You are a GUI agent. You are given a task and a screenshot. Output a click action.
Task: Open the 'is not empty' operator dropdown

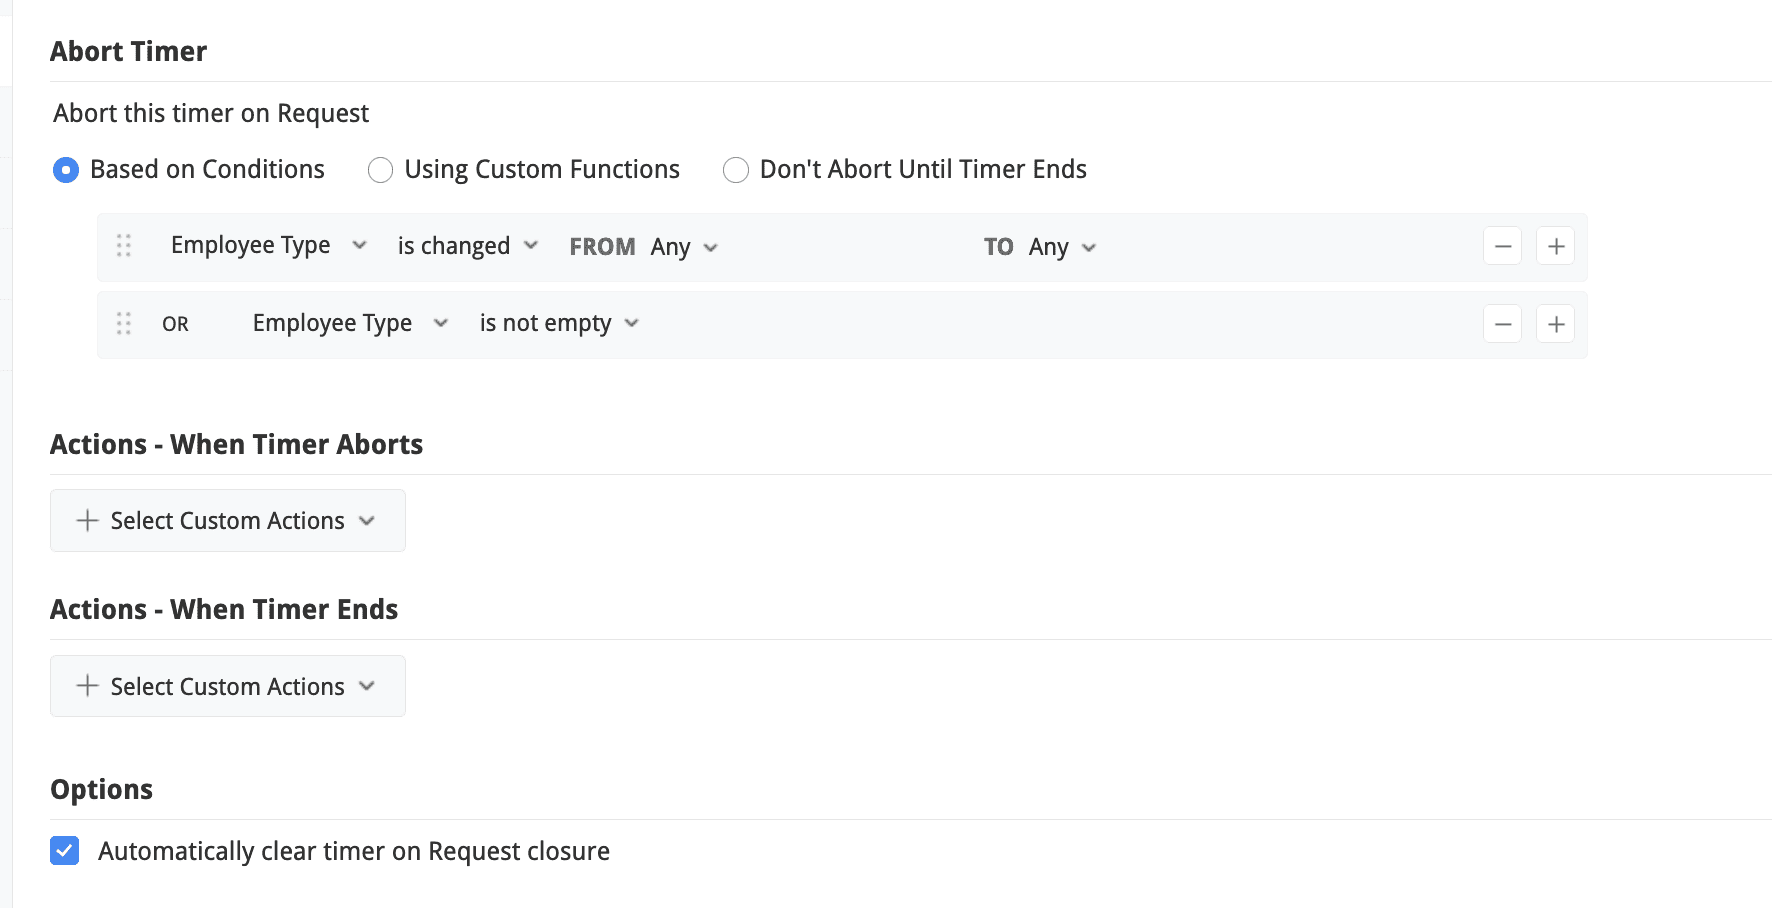tap(558, 323)
